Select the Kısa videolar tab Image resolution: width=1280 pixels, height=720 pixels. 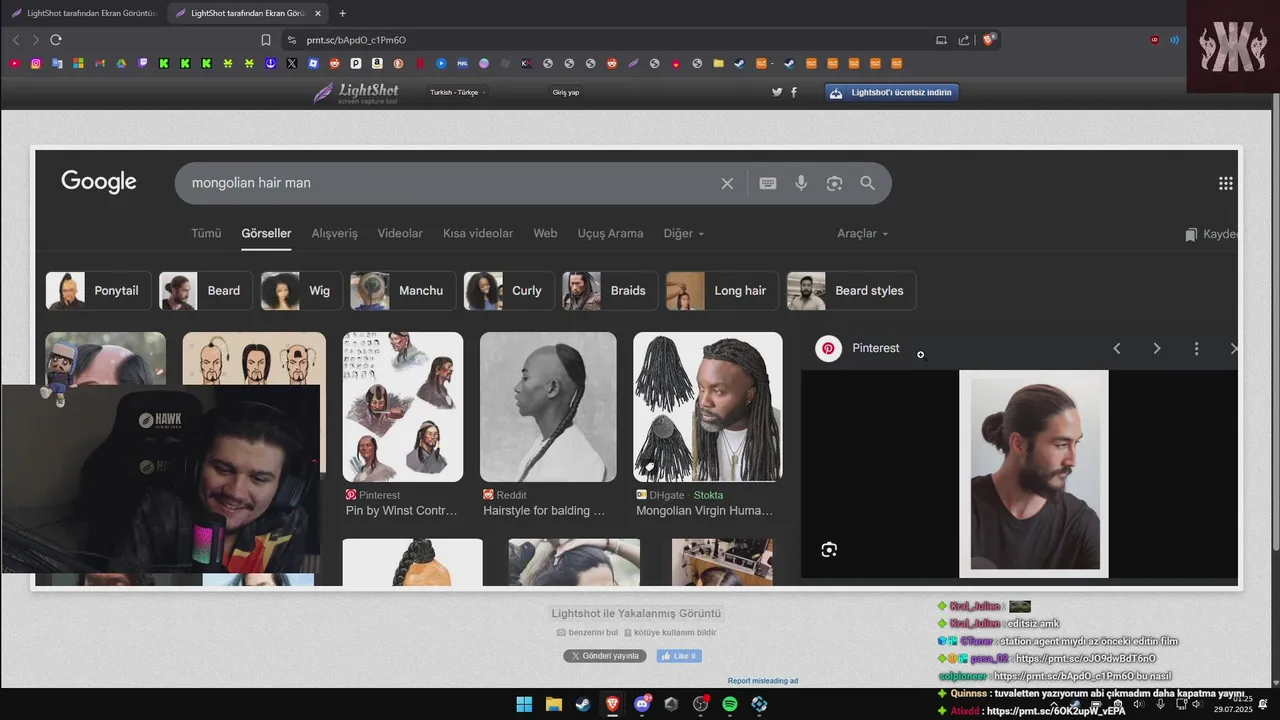(478, 233)
